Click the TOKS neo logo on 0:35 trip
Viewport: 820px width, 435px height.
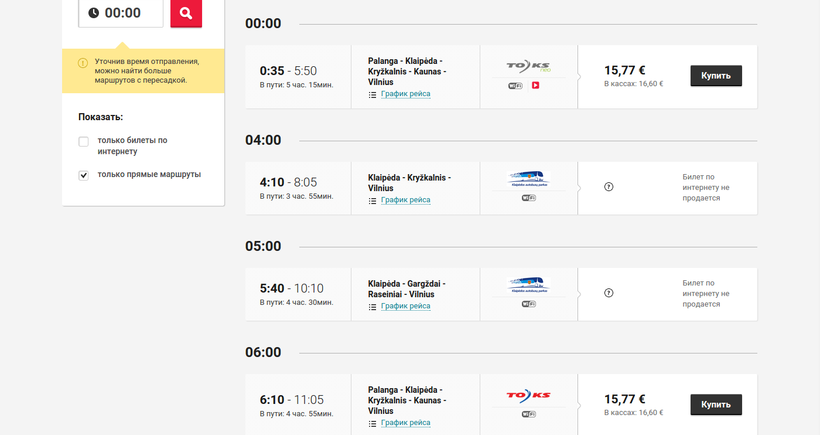pyautogui.click(x=529, y=67)
